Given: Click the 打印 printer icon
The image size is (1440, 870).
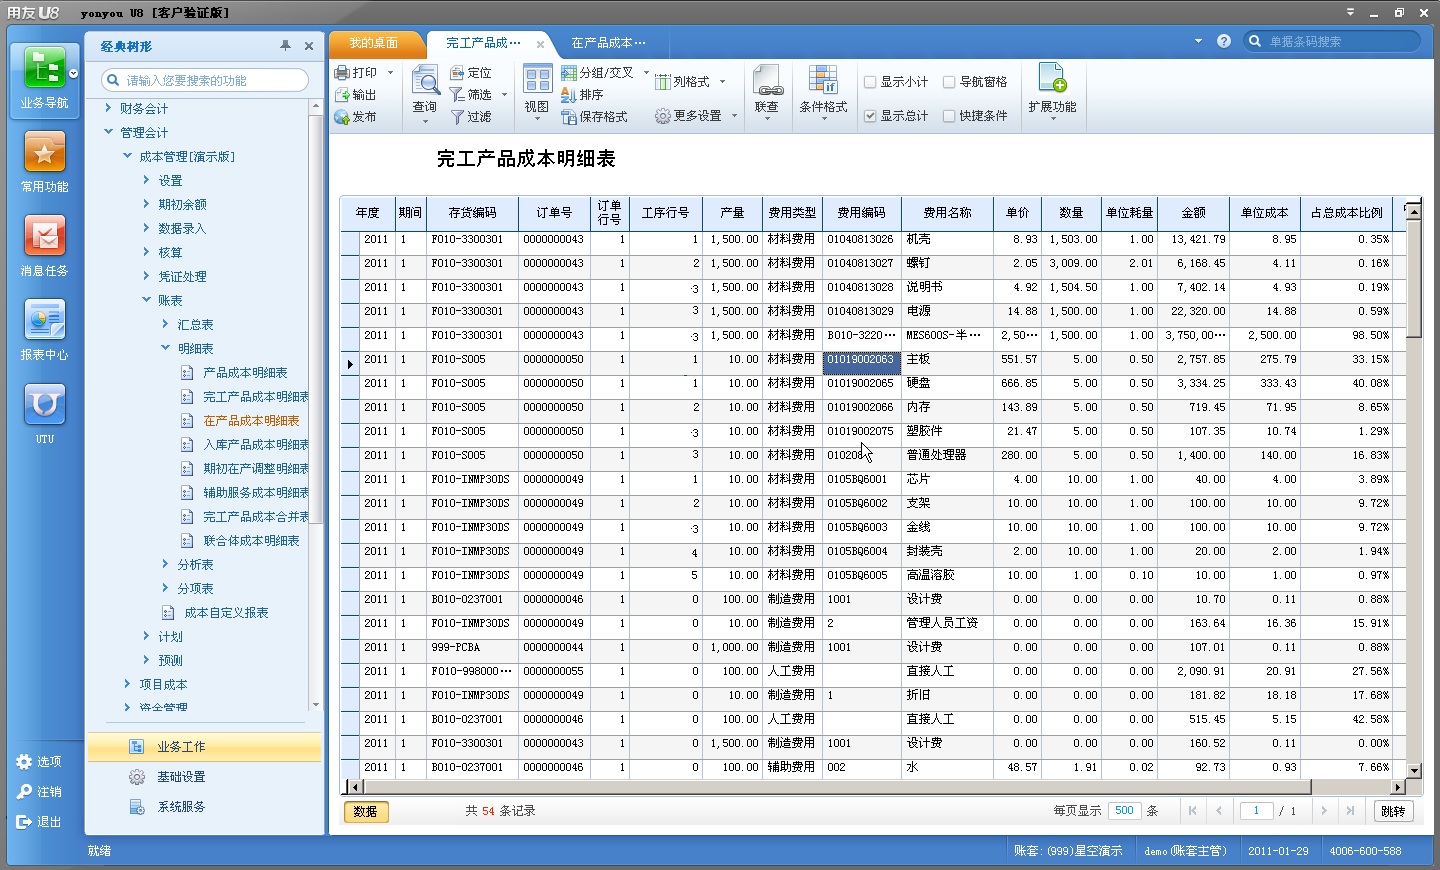Looking at the screenshot, I should [x=342, y=73].
